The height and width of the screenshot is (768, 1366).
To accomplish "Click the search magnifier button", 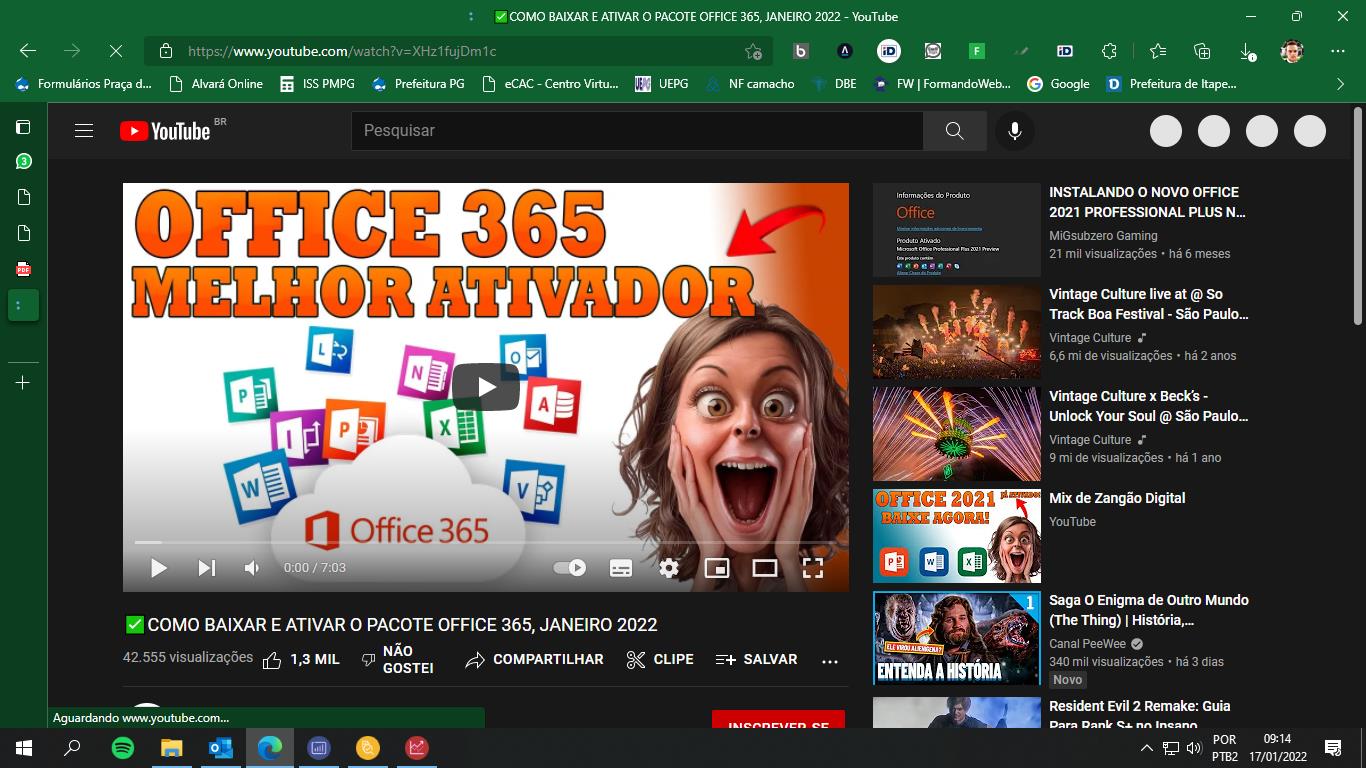I will [954, 131].
